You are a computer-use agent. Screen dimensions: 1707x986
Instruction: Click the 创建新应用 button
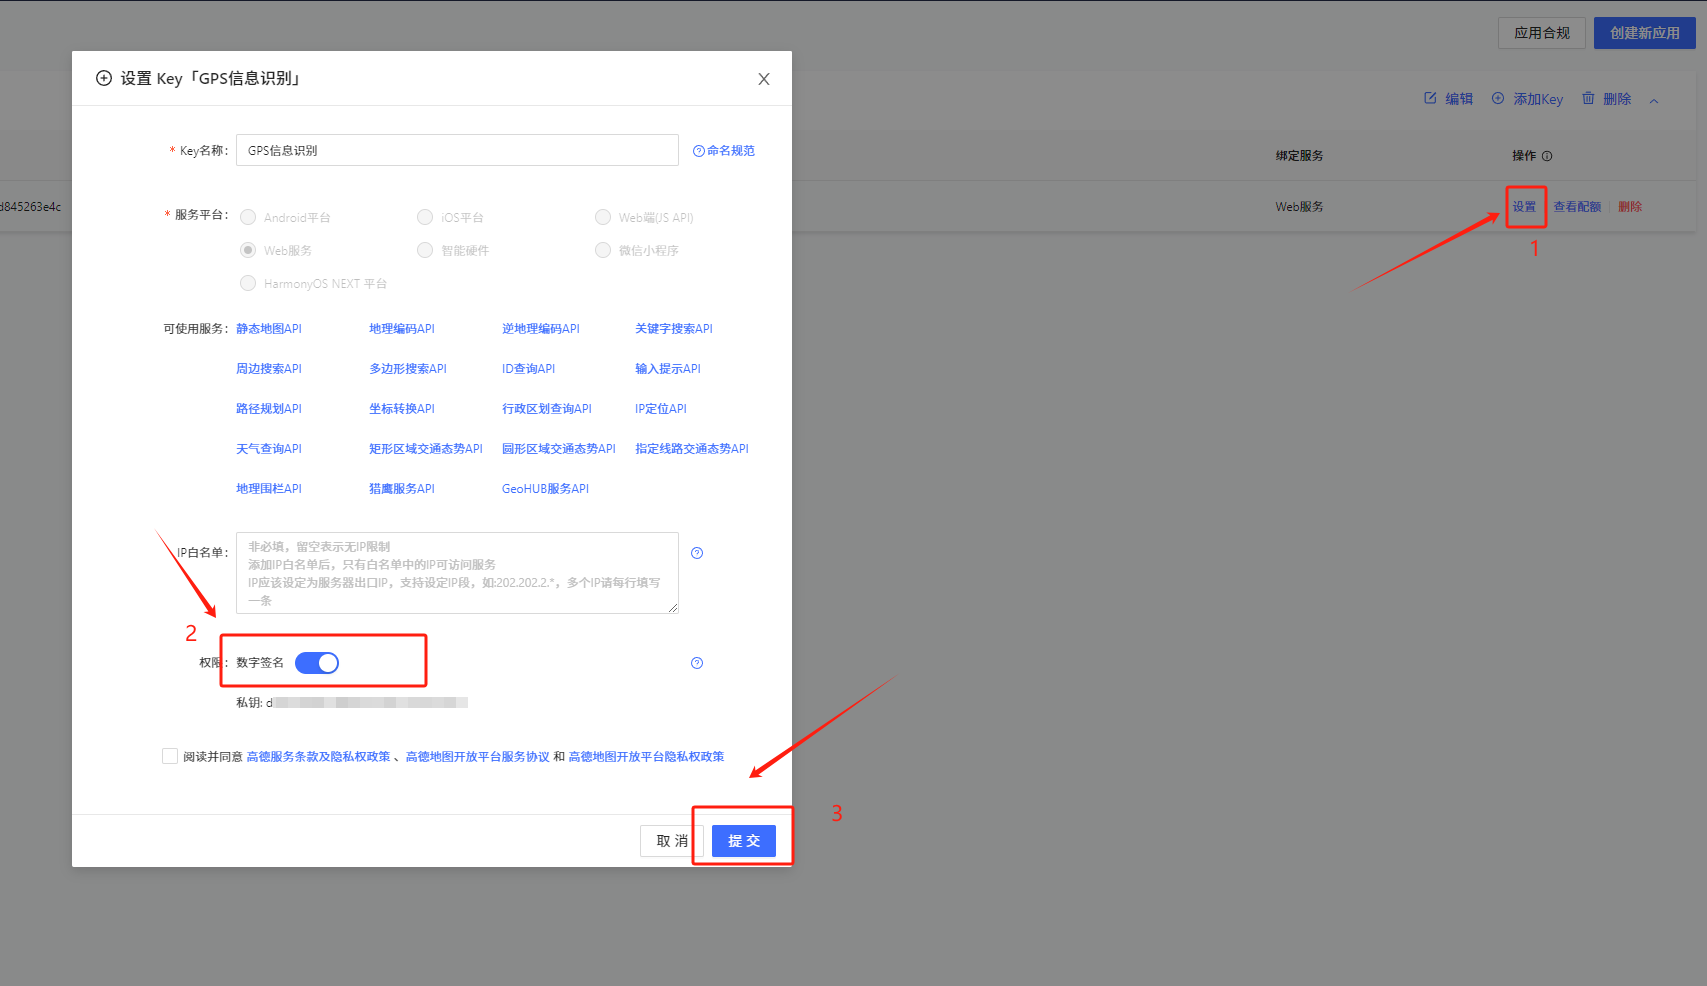1644,33
